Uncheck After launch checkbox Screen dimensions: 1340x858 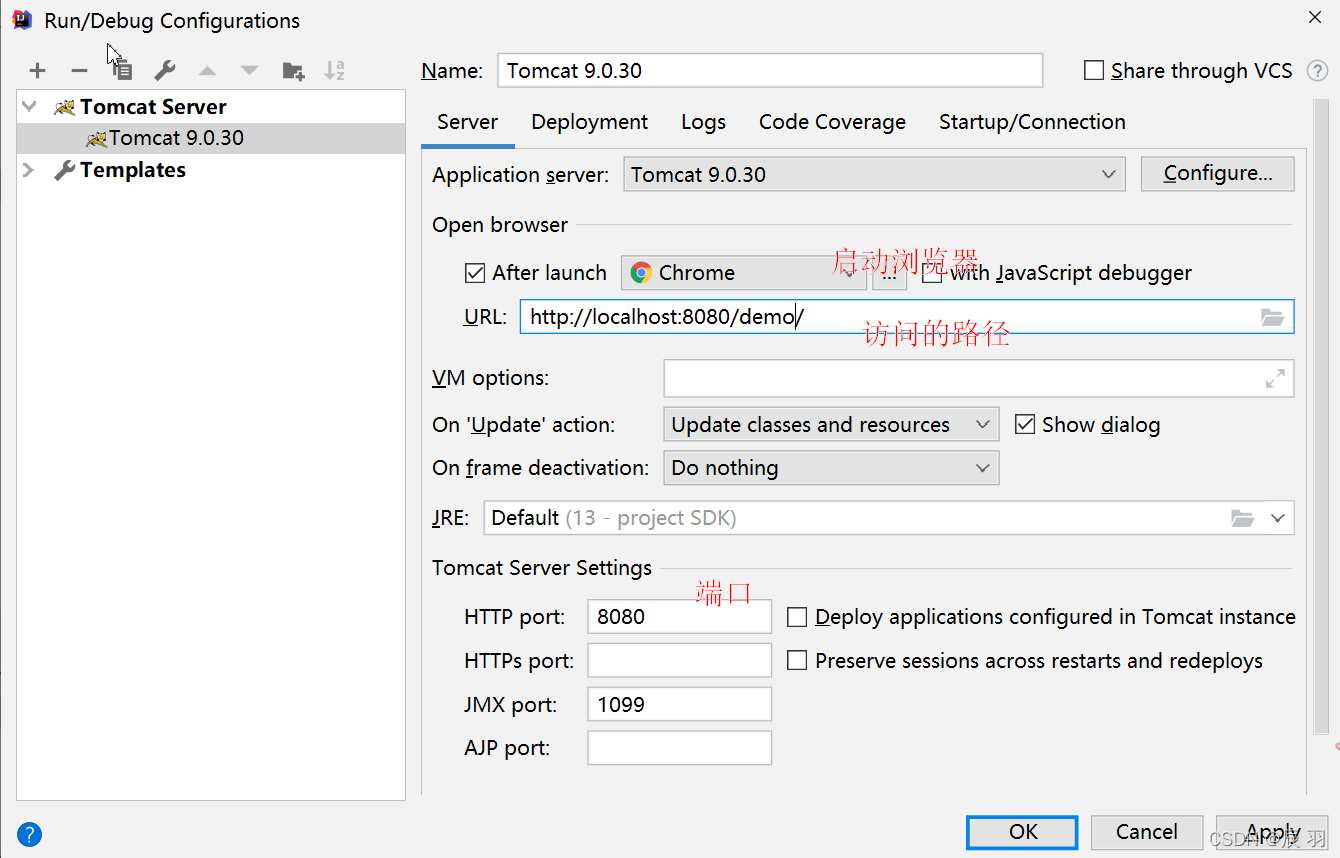click(475, 273)
